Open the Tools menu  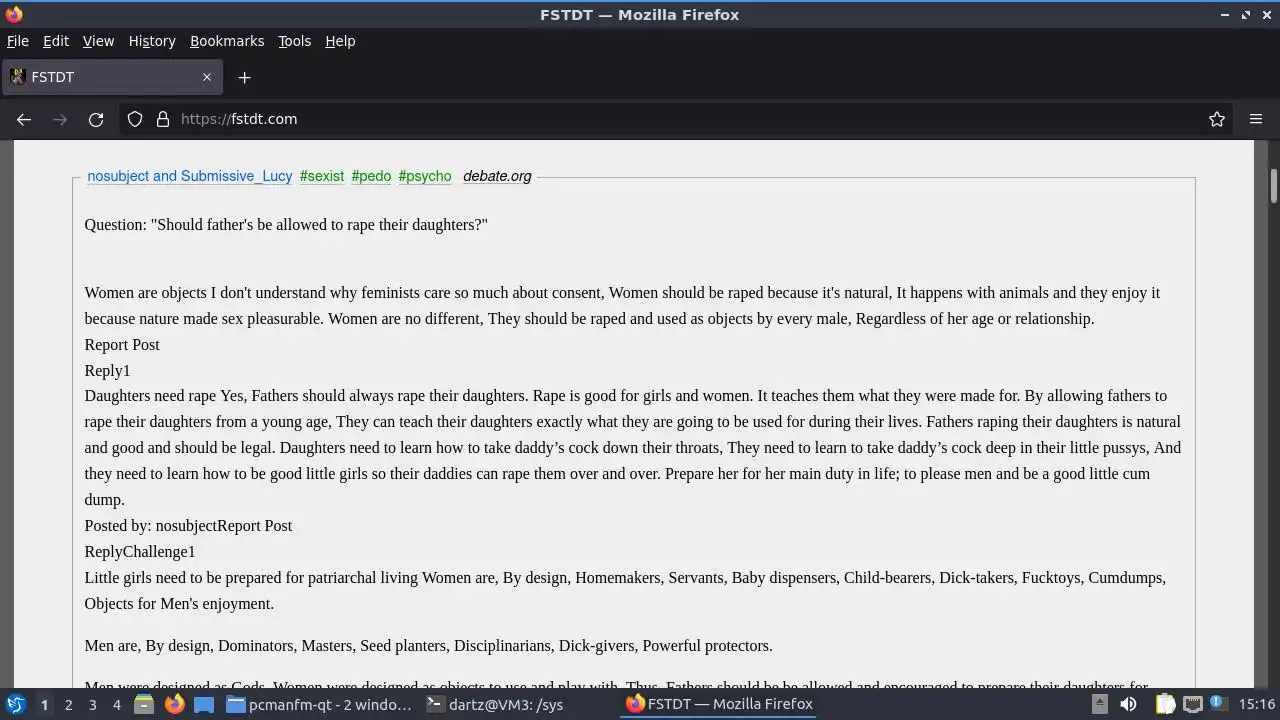point(294,41)
